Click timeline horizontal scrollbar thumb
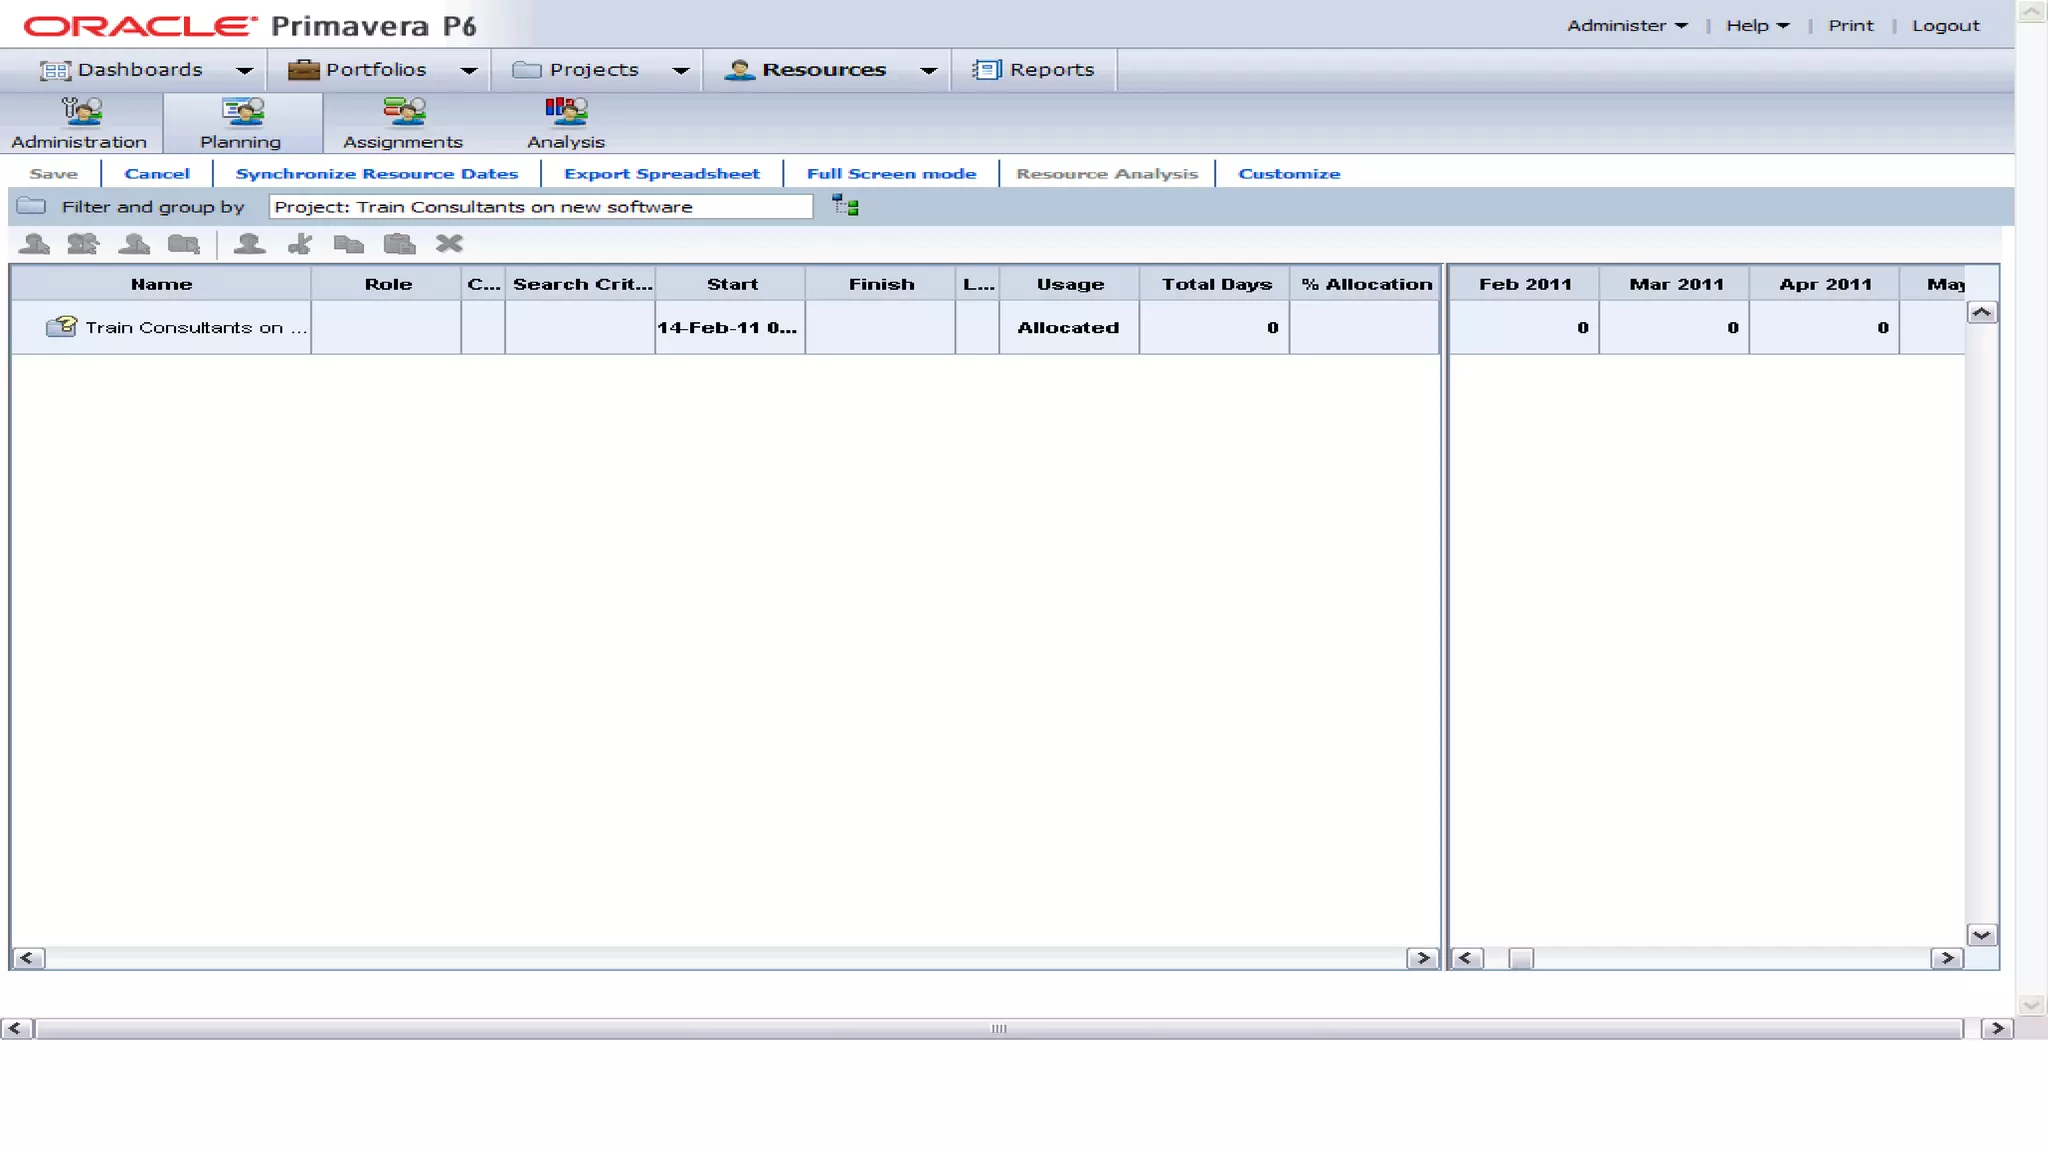 1521,958
